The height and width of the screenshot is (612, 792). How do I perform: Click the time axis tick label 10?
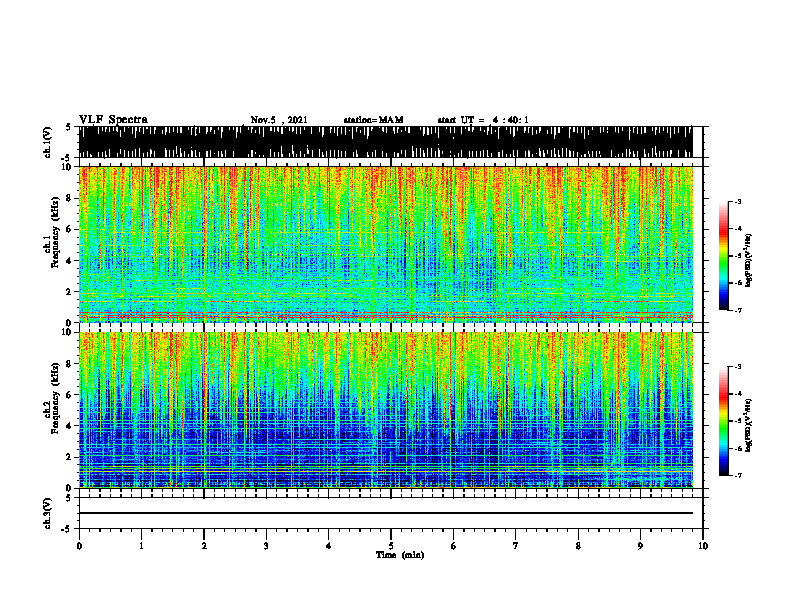[703, 546]
